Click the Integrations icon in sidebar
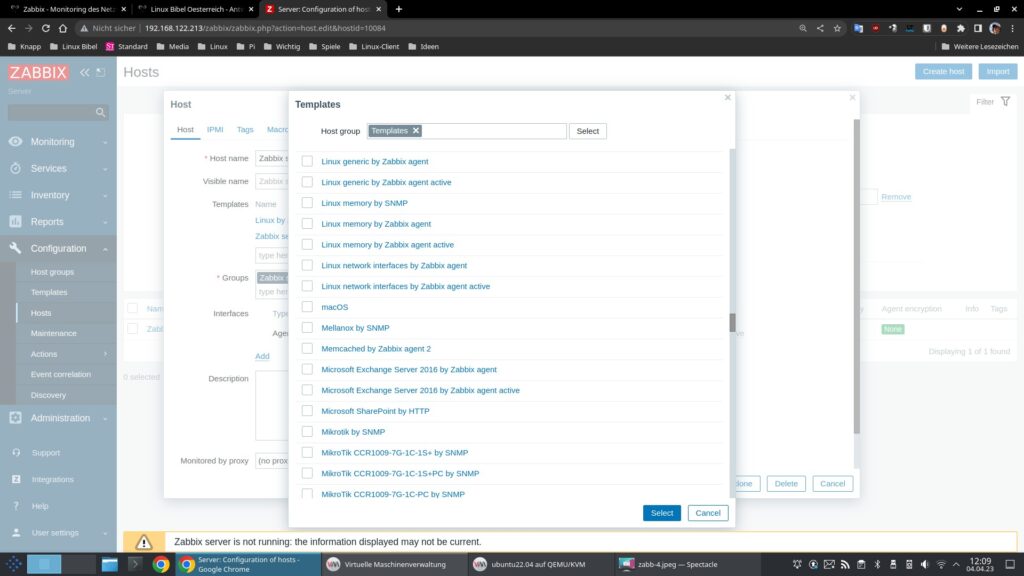This screenshot has height=576, width=1024. pyautogui.click(x=16, y=479)
